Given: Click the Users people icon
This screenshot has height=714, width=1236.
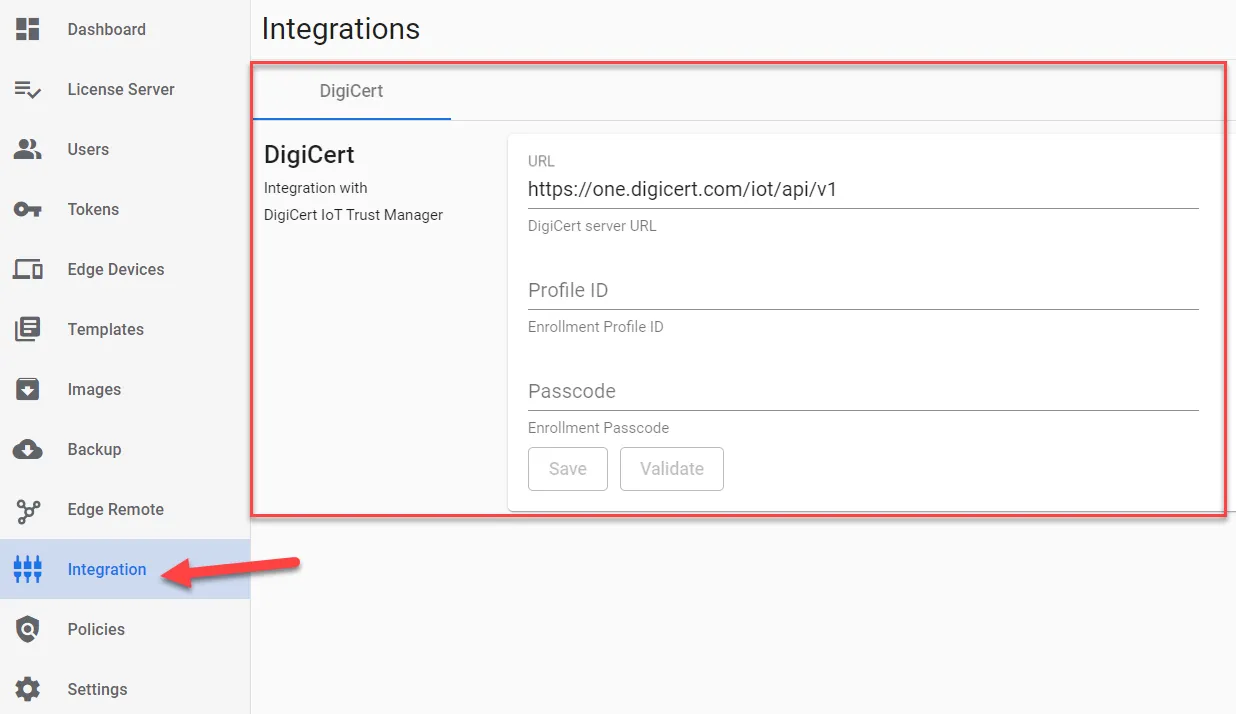Looking at the screenshot, I should pyautogui.click(x=28, y=149).
